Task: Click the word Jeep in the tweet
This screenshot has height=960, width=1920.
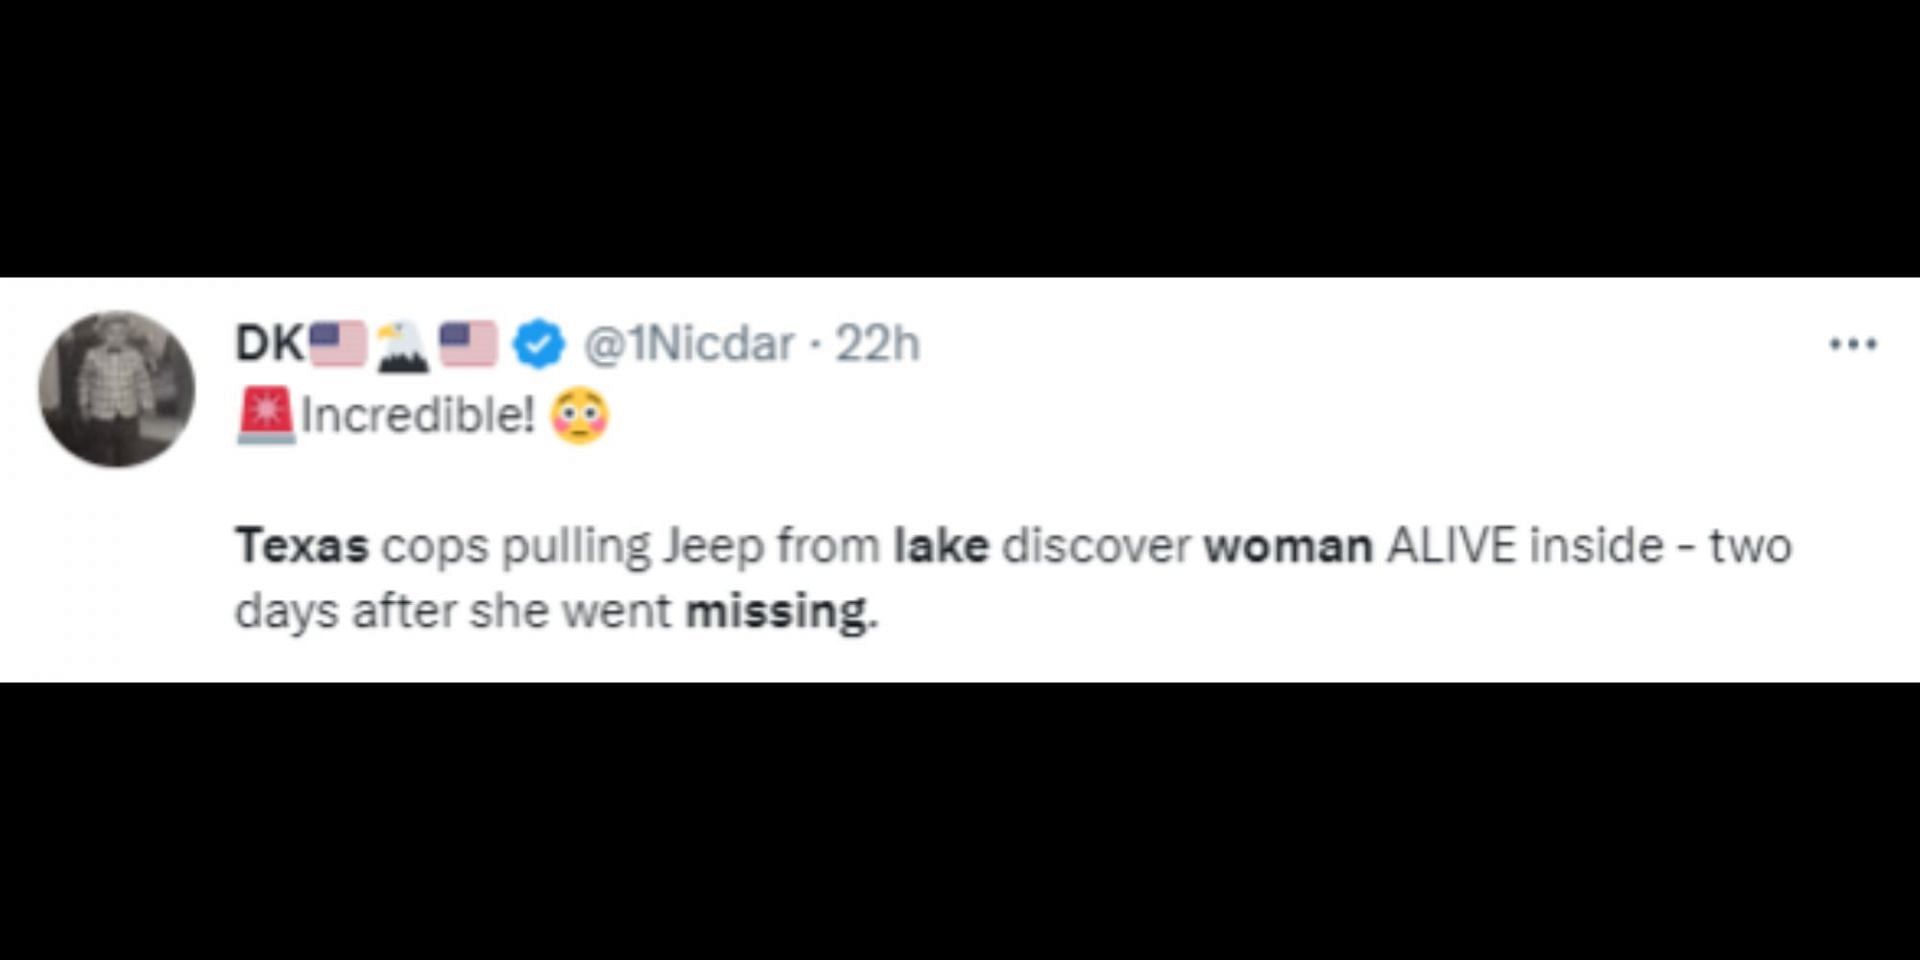Action: click(x=713, y=548)
